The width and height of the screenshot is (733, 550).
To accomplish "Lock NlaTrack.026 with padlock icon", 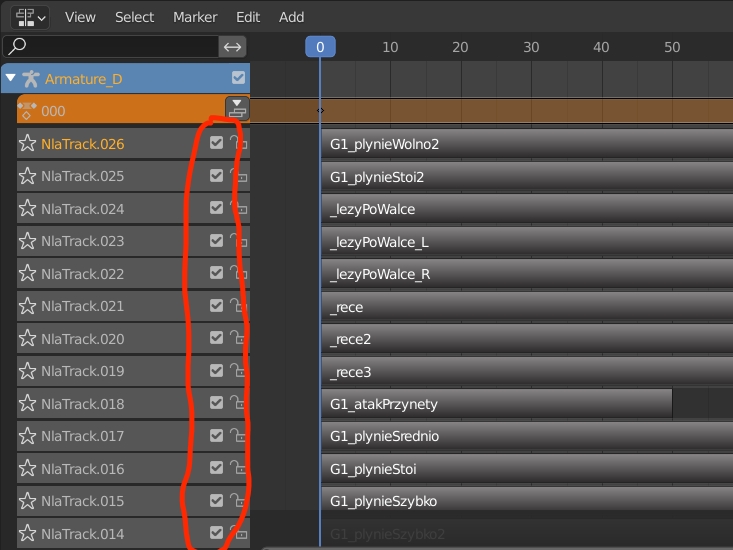I will tap(239, 142).
